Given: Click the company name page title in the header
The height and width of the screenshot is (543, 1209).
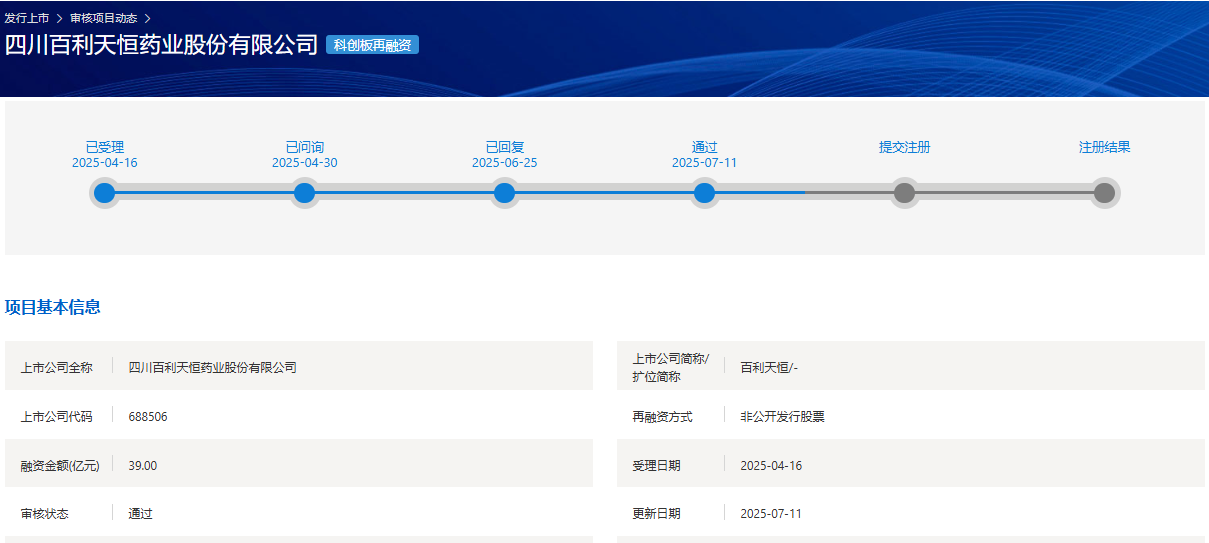Looking at the screenshot, I should tap(161, 45).
